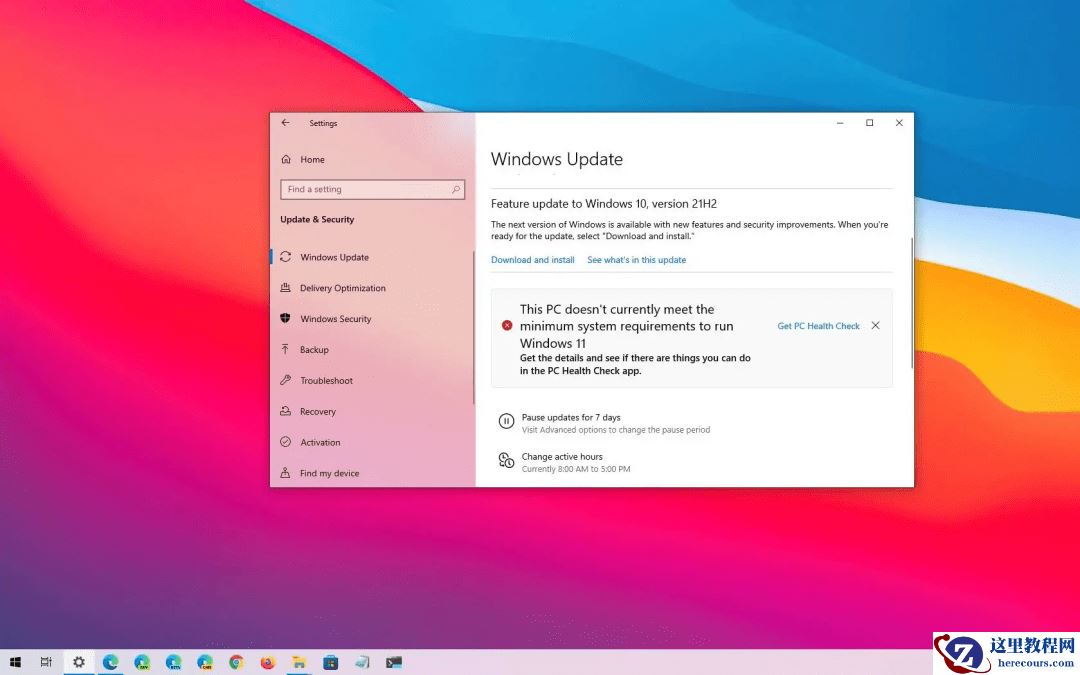Click the red error icon on the compatibility warning
1080x675 pixels.
pyautogui.click(x=506, y=325)
